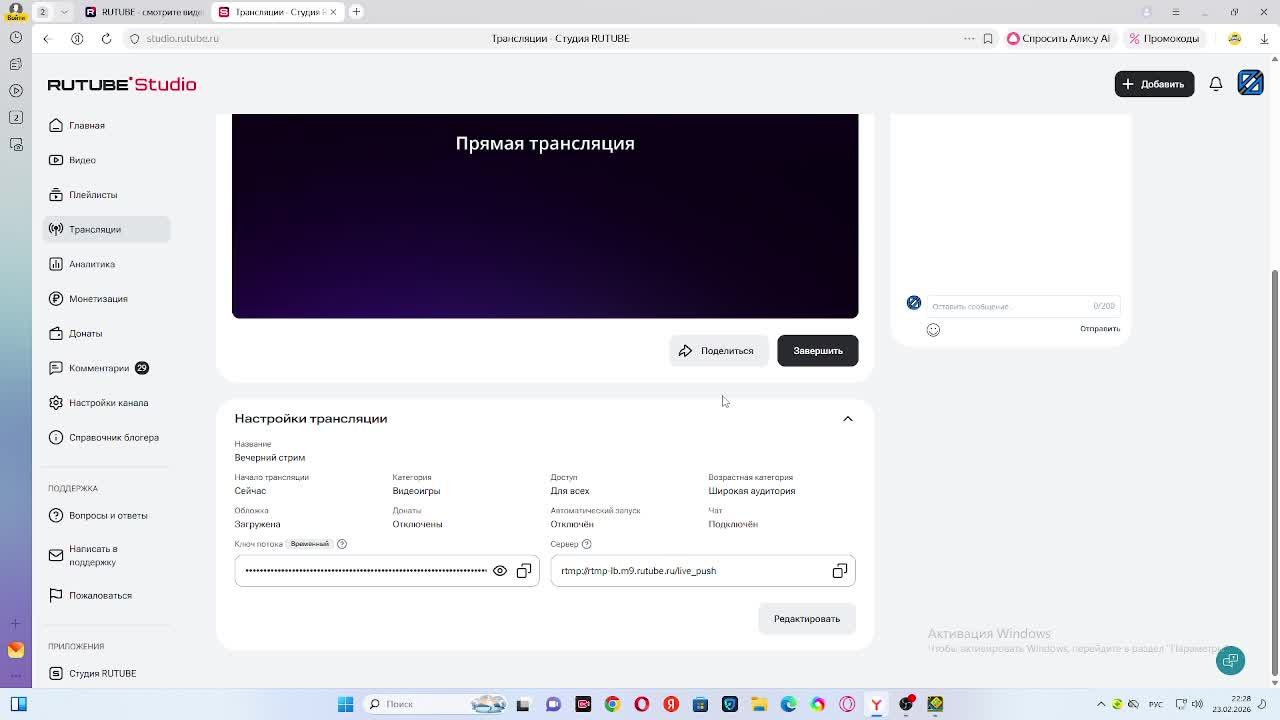Go back in the browser
Image resolution: width=1280 pixels, height=720 pixels.
click(46, 39)
